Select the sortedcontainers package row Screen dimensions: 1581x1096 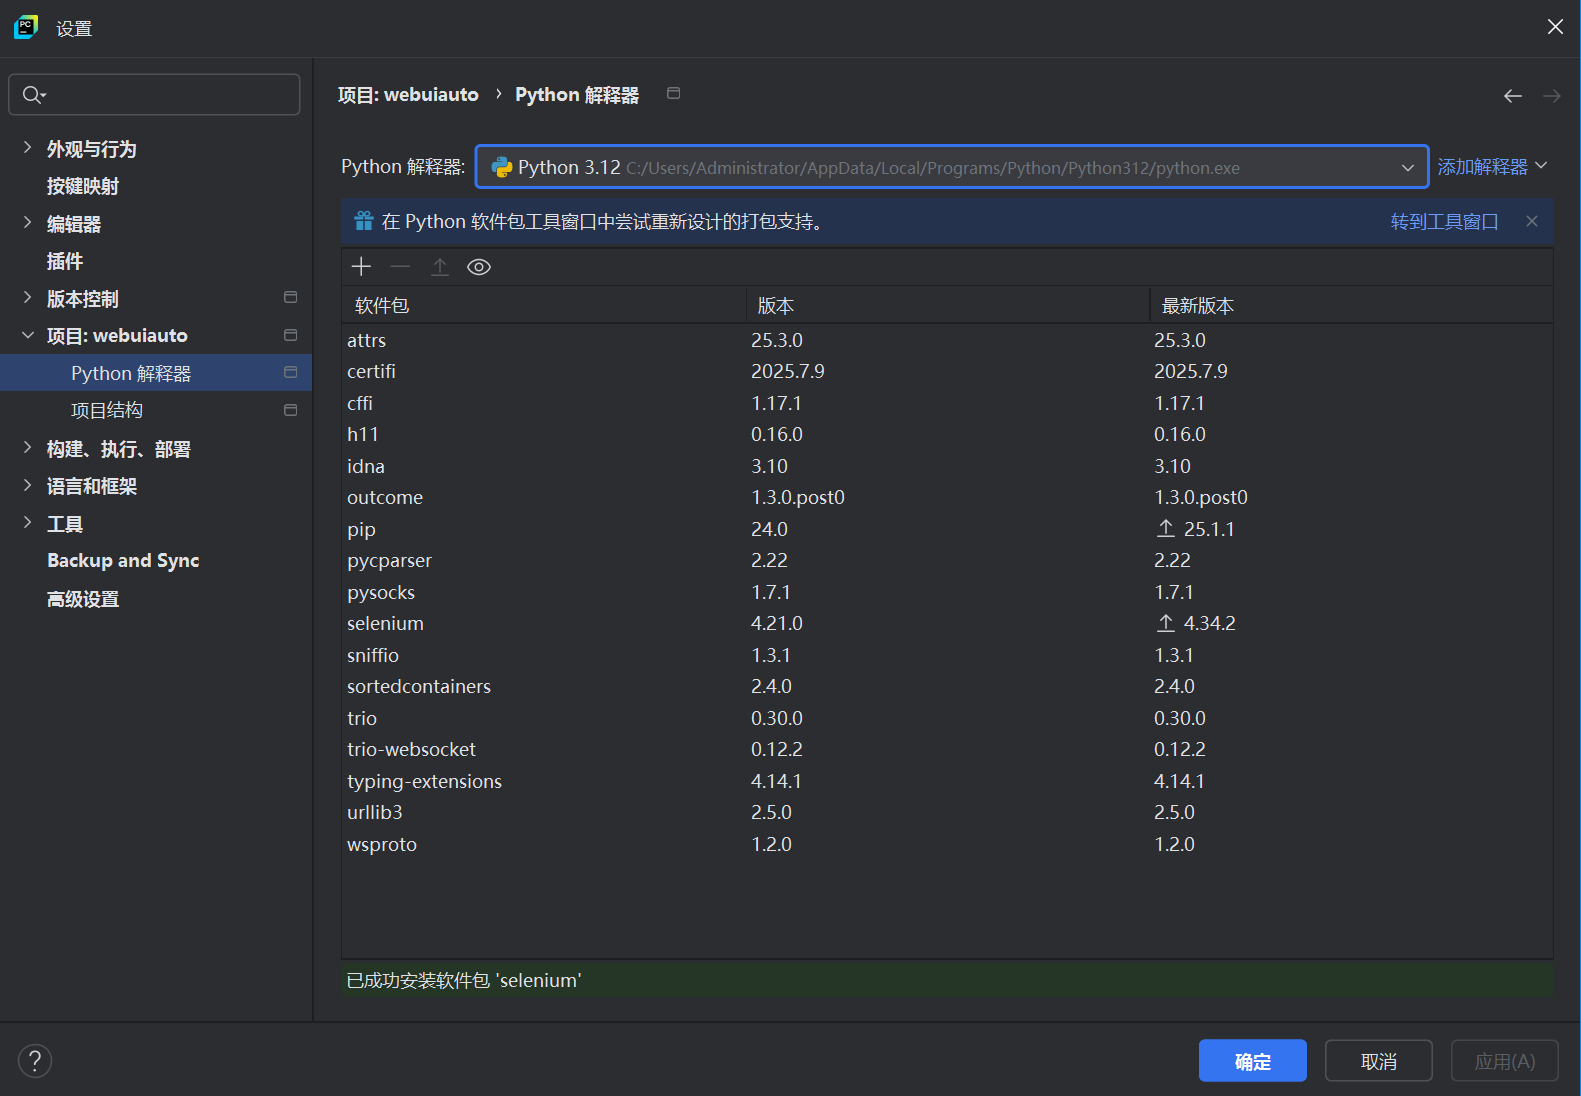click(x=947, y=686)
